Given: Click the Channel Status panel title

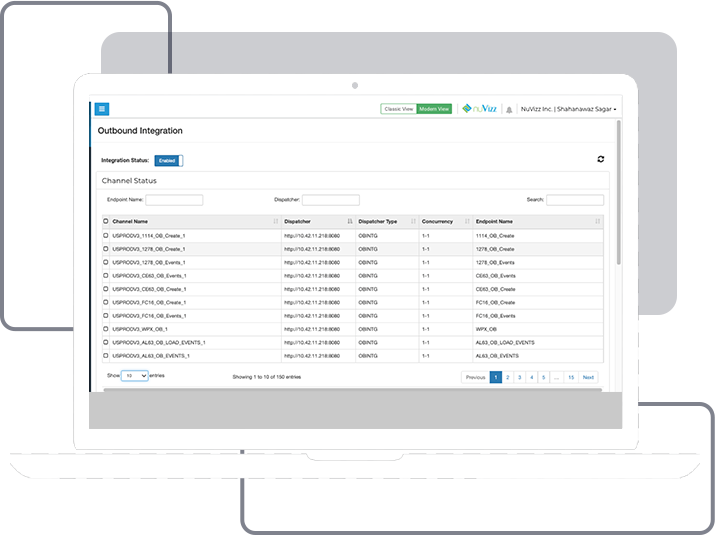Looking at the screenshot, I should click(x=129, y=181).
